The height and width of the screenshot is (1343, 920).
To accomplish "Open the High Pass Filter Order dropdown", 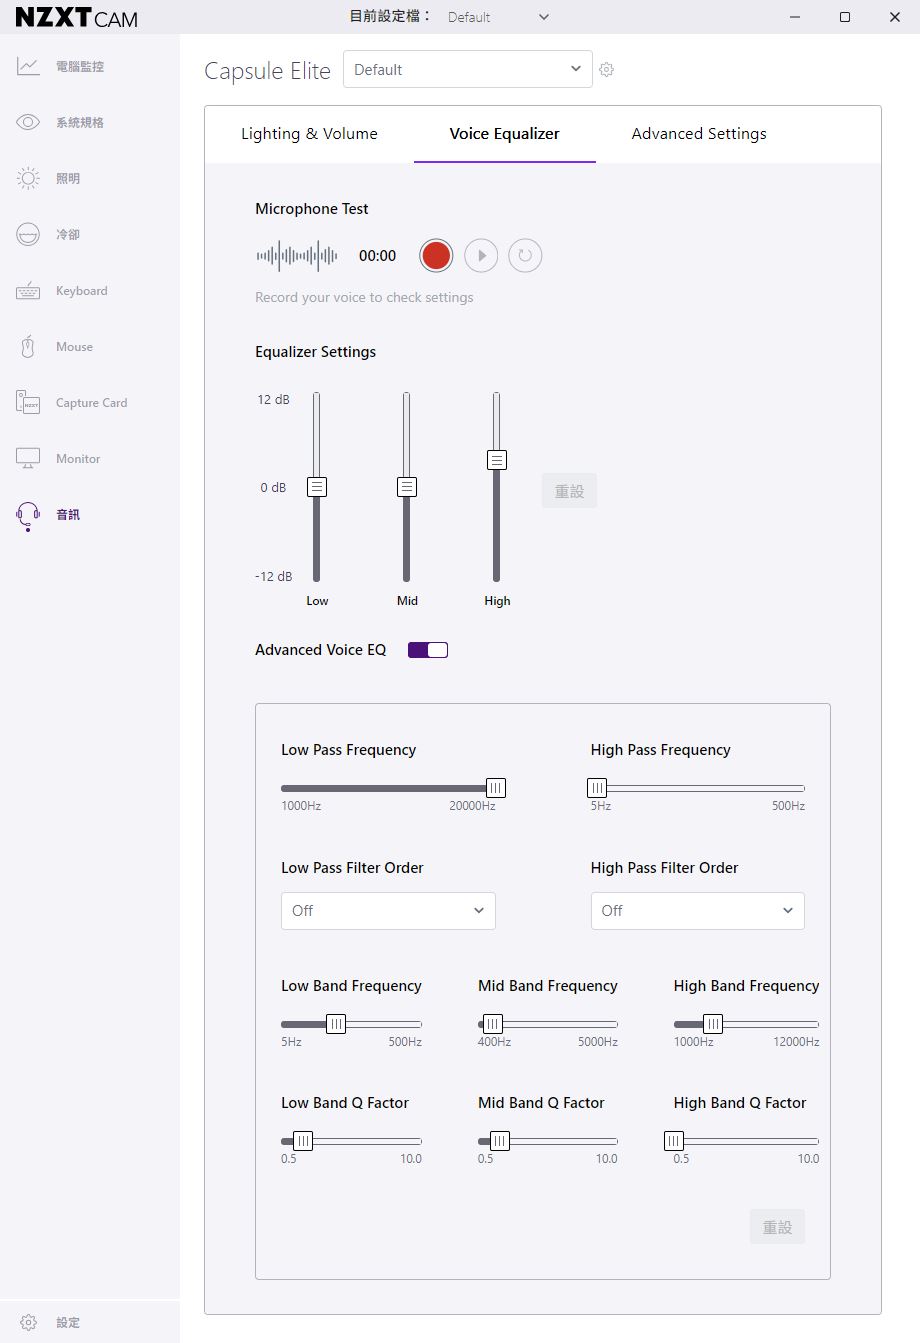I will tap(697, 911).
